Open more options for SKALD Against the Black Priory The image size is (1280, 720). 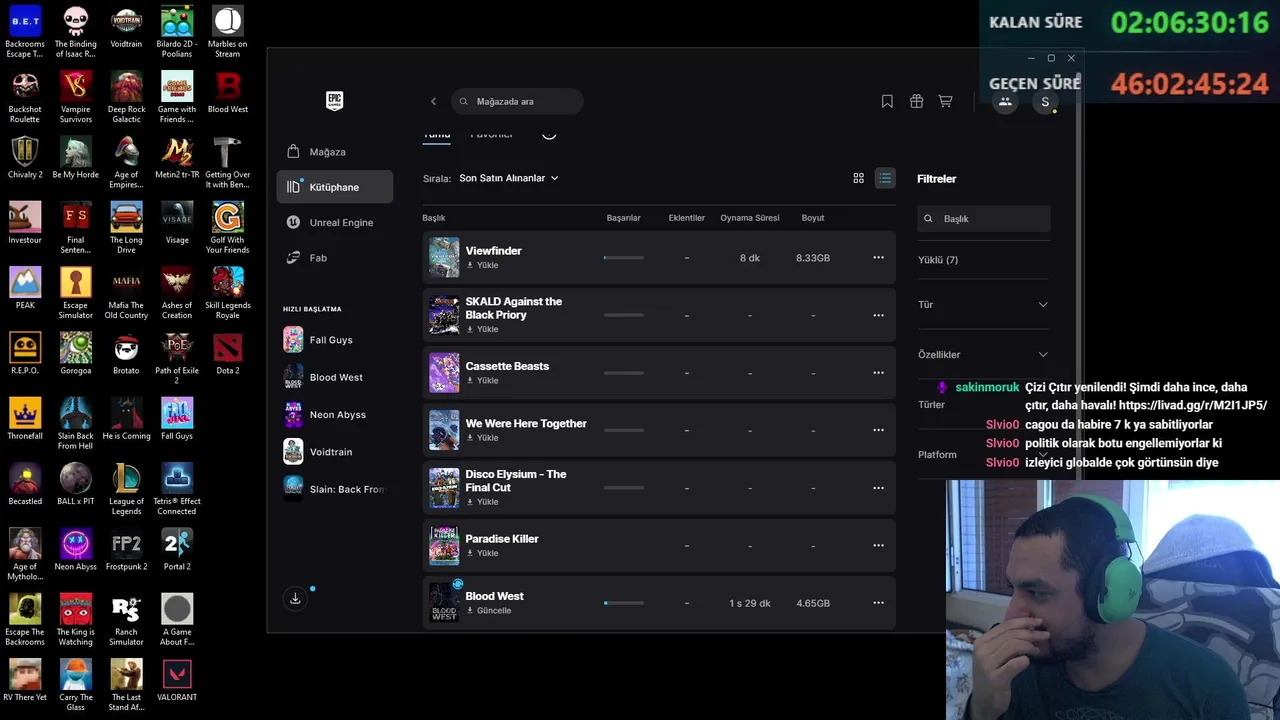878,315
